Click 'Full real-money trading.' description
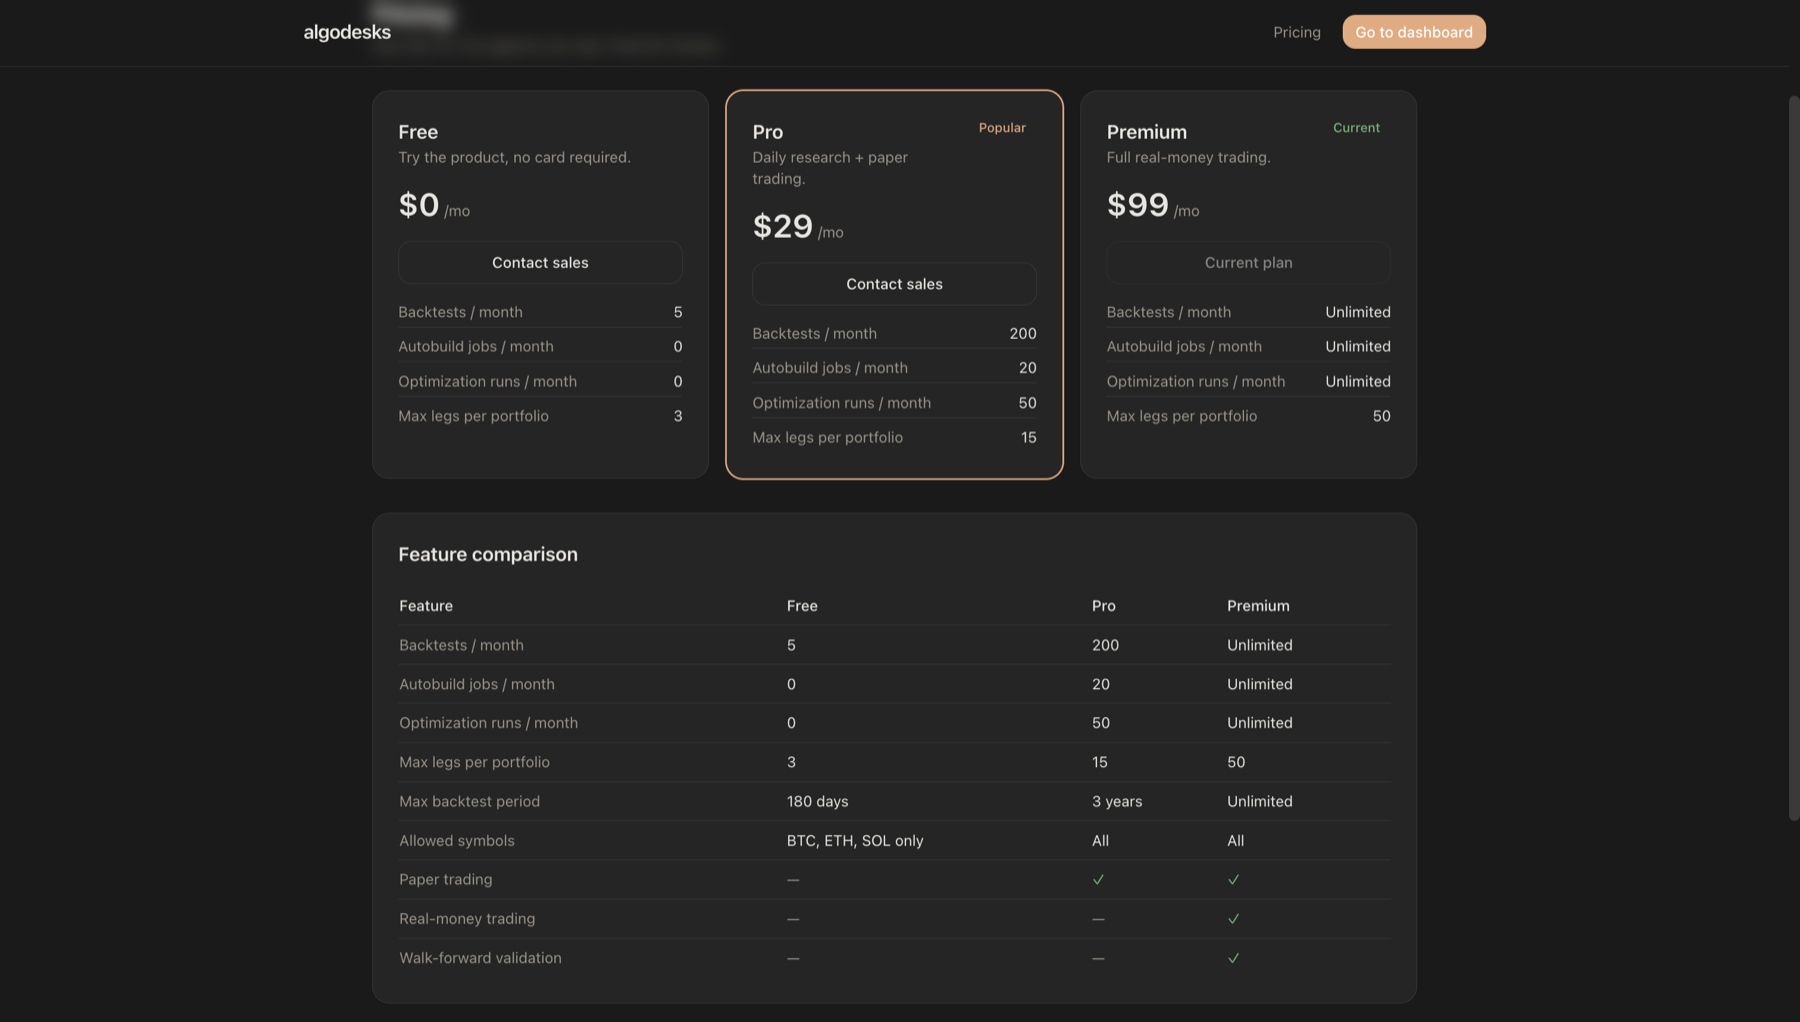1800x1022 pixels. click(x=1188, y=157)
